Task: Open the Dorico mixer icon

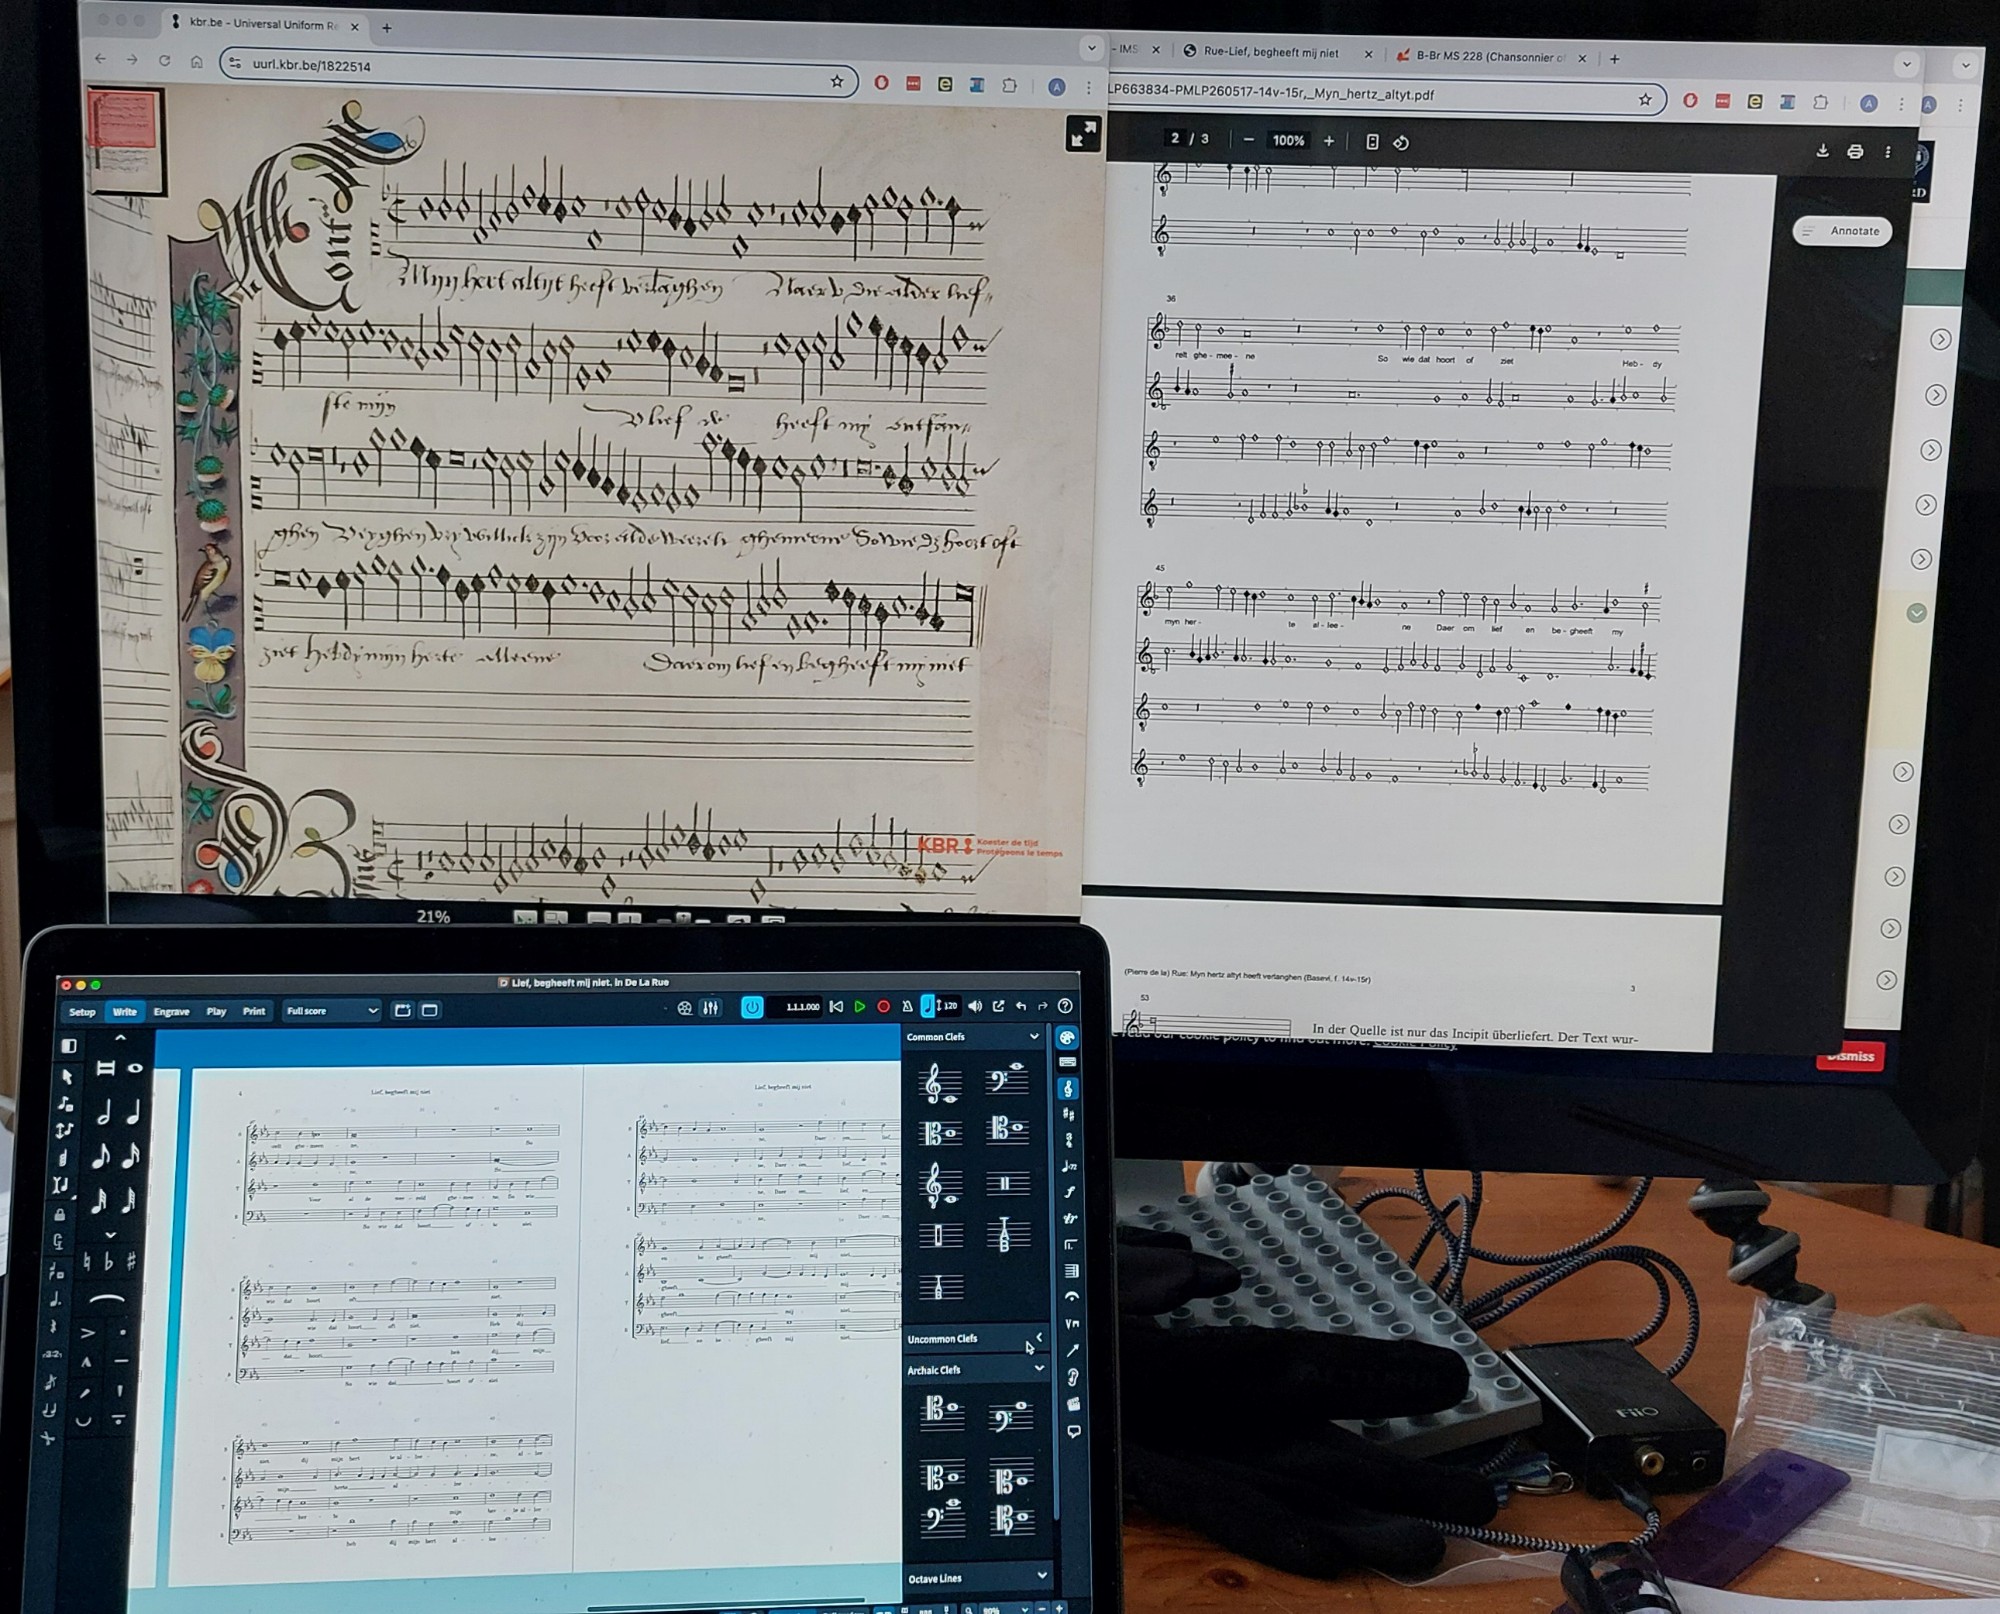Action: 711,1008
